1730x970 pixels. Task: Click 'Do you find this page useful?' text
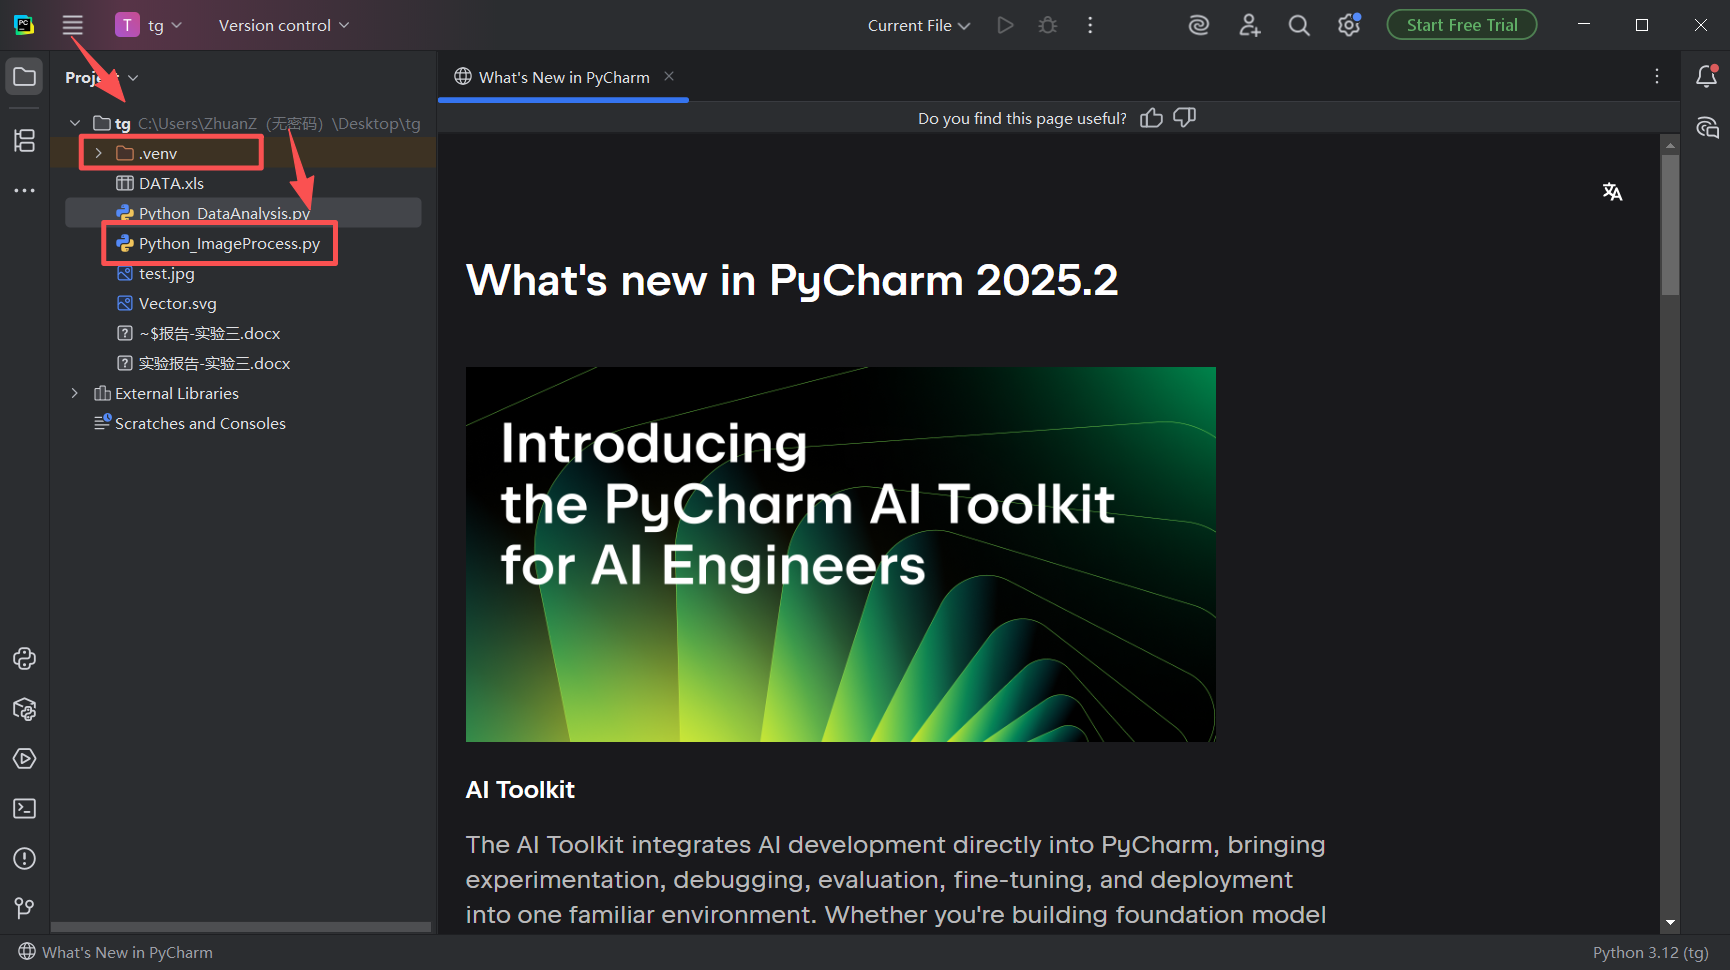pyautogui.click(x=1022, y=118)
